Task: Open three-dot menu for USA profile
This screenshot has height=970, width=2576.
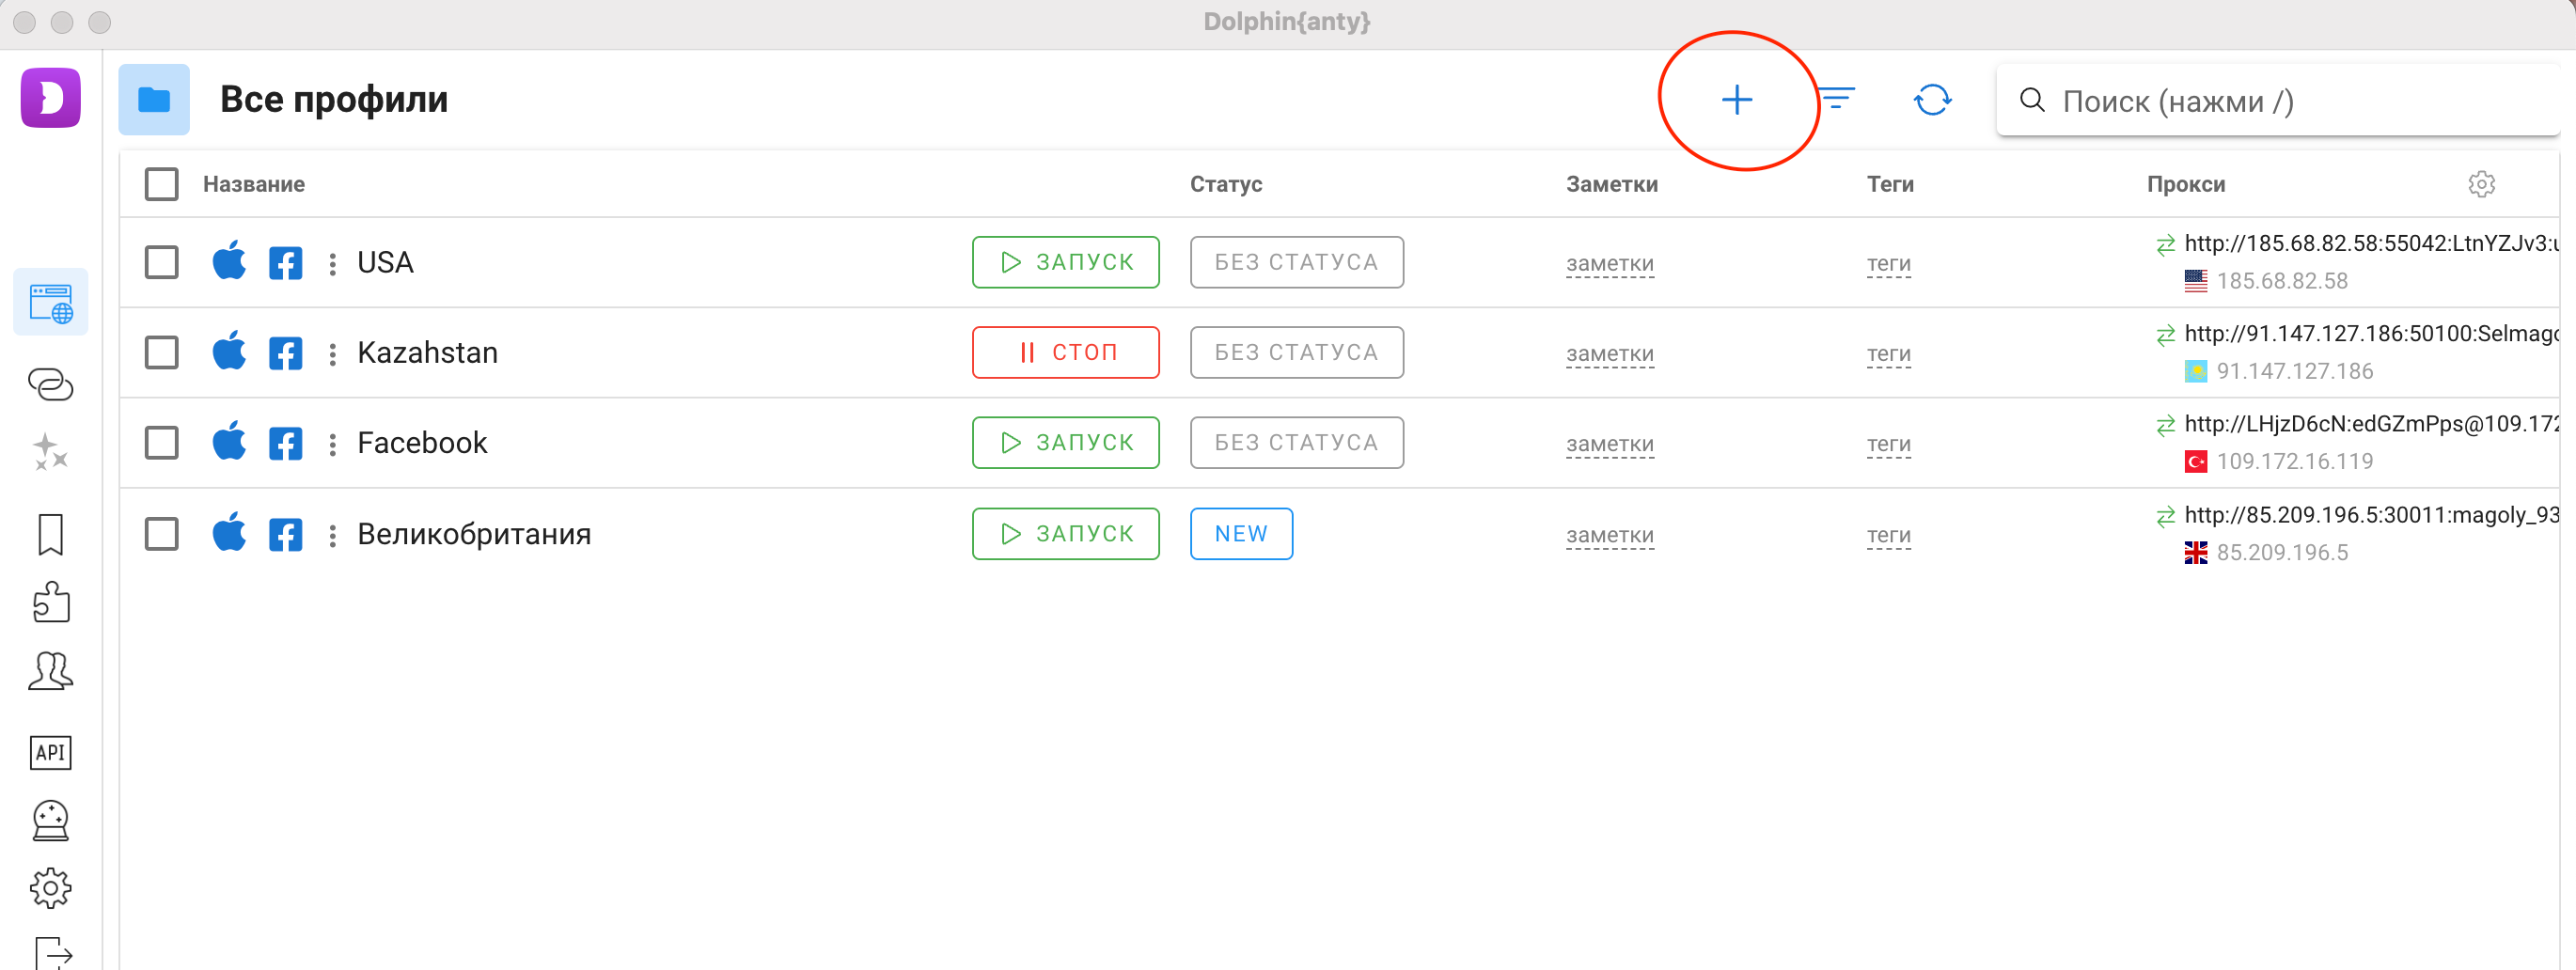Action: (x=332, y=263)
